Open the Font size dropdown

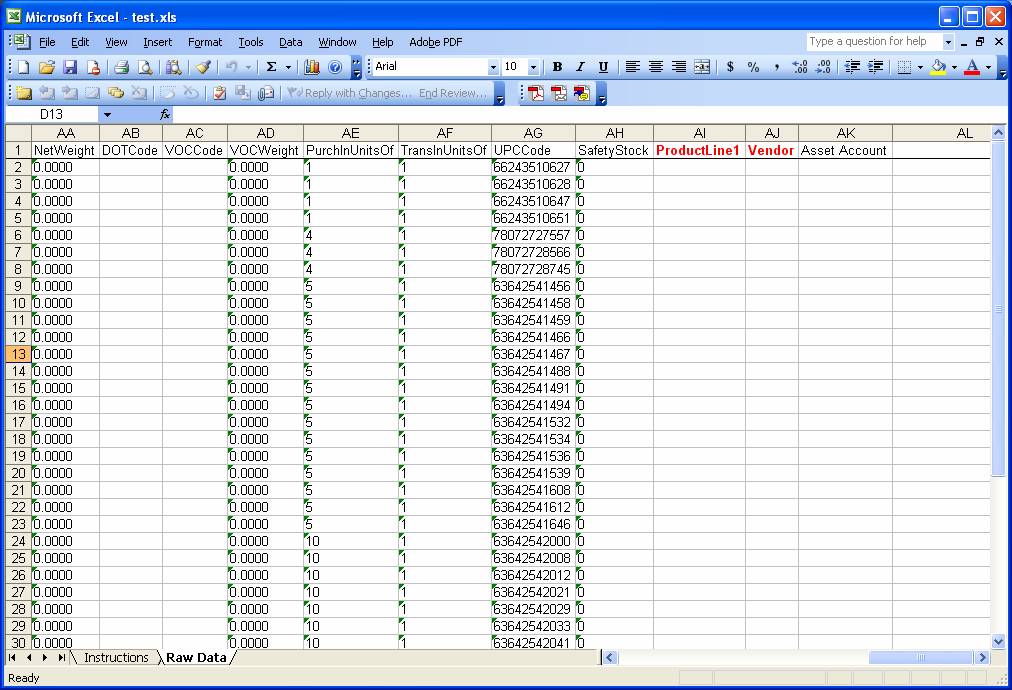pyautogui.click(x=533, y=67)
